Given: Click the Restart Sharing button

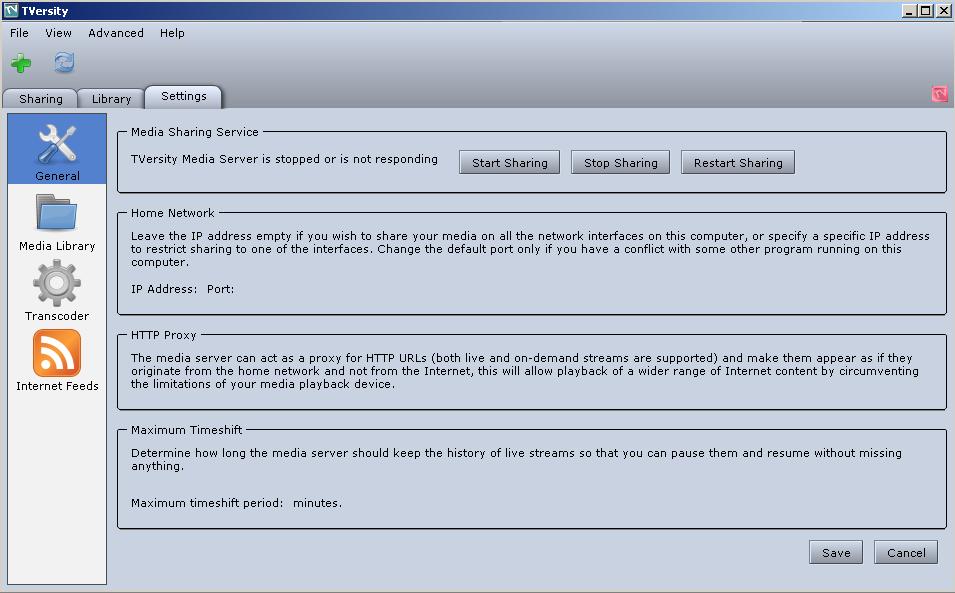Looking at the screenshot, I should [738, 163].
